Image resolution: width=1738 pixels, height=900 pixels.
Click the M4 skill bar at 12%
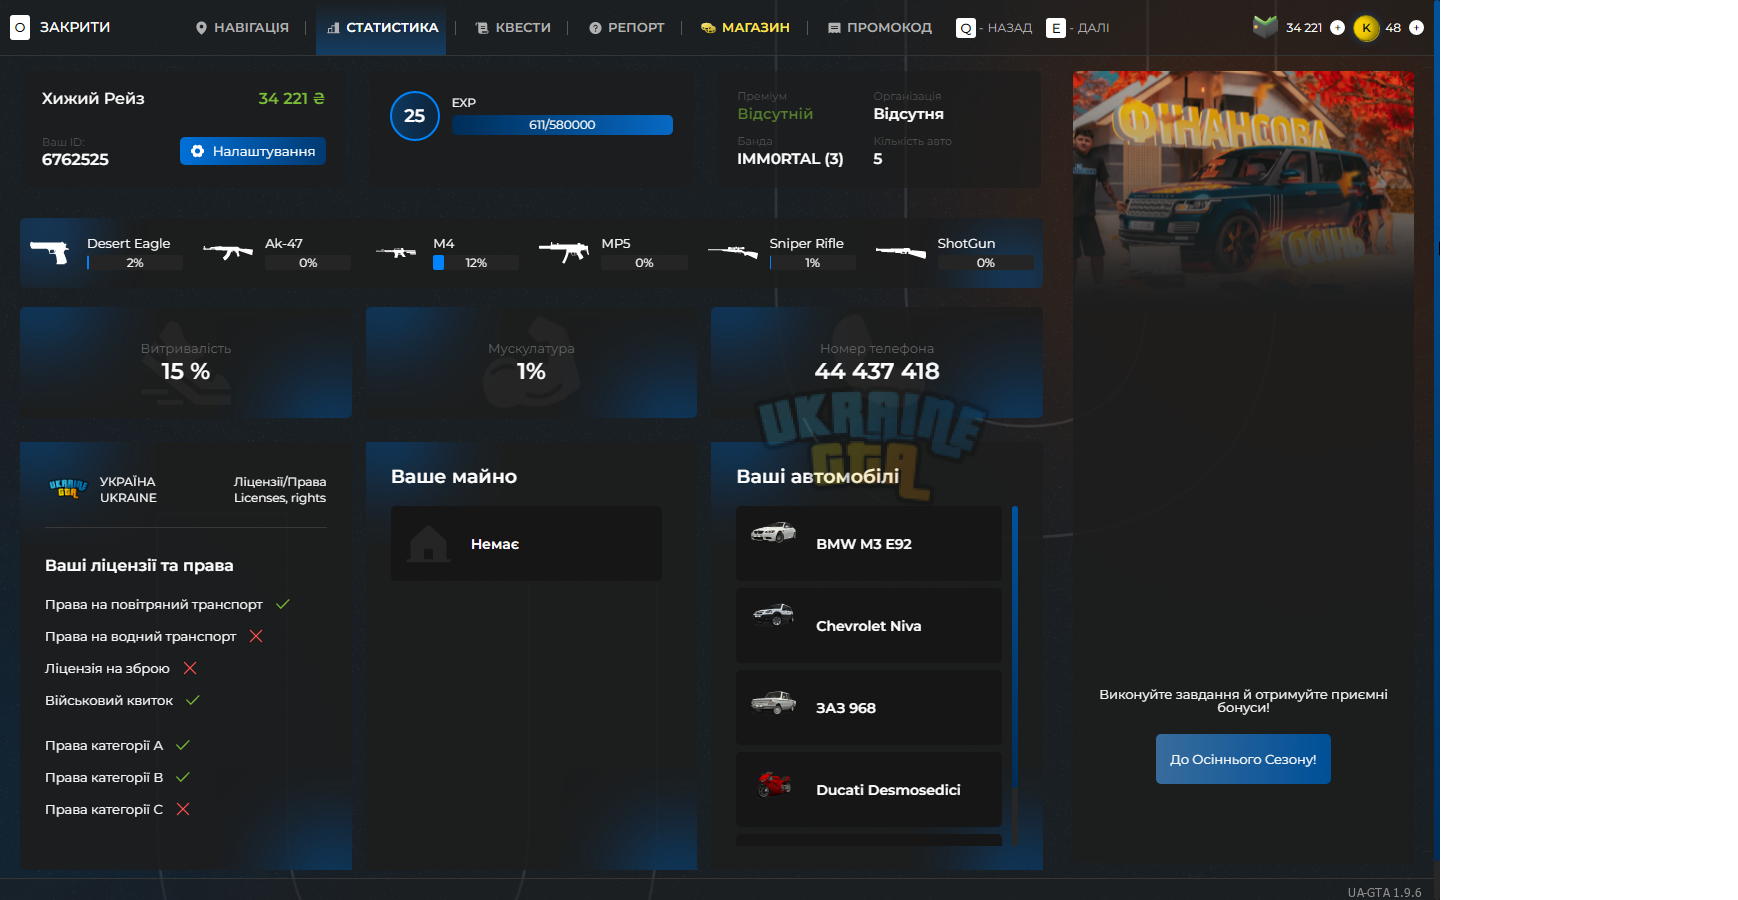coord(476,263)
